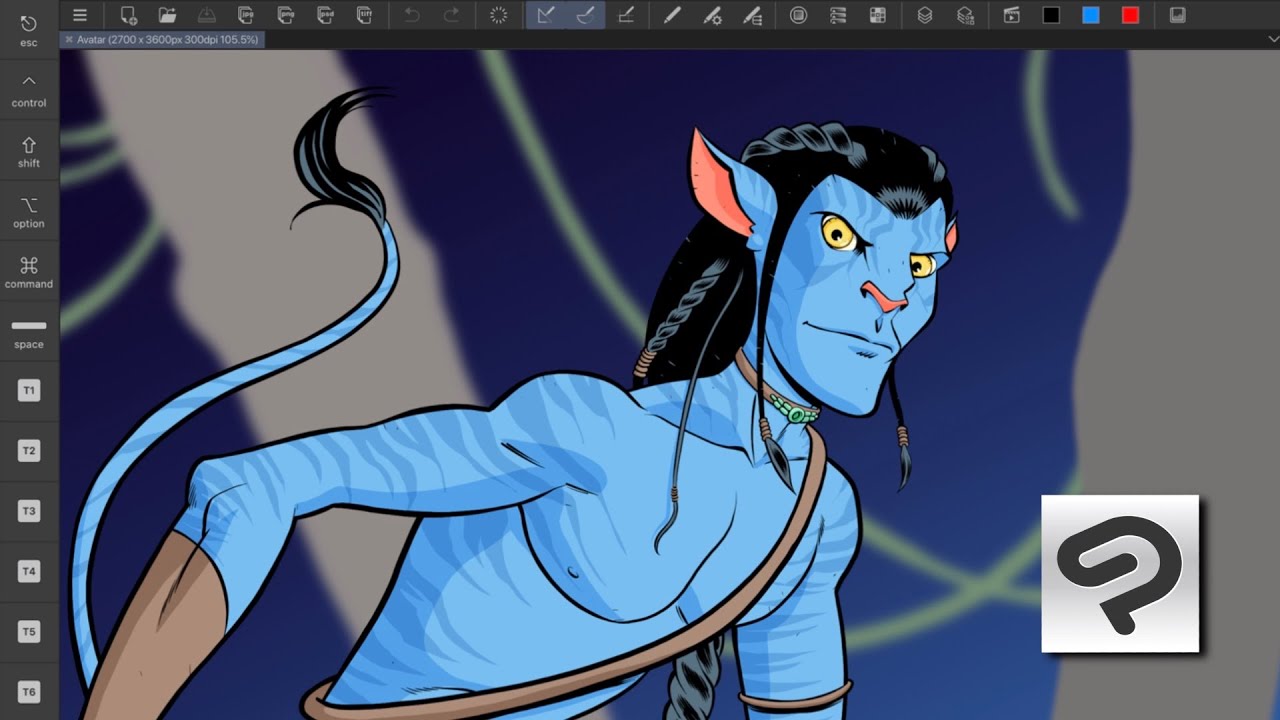The image size is (1280, 720).
Task: Tap the shift modifier key
Action: (x=29, y=151)
